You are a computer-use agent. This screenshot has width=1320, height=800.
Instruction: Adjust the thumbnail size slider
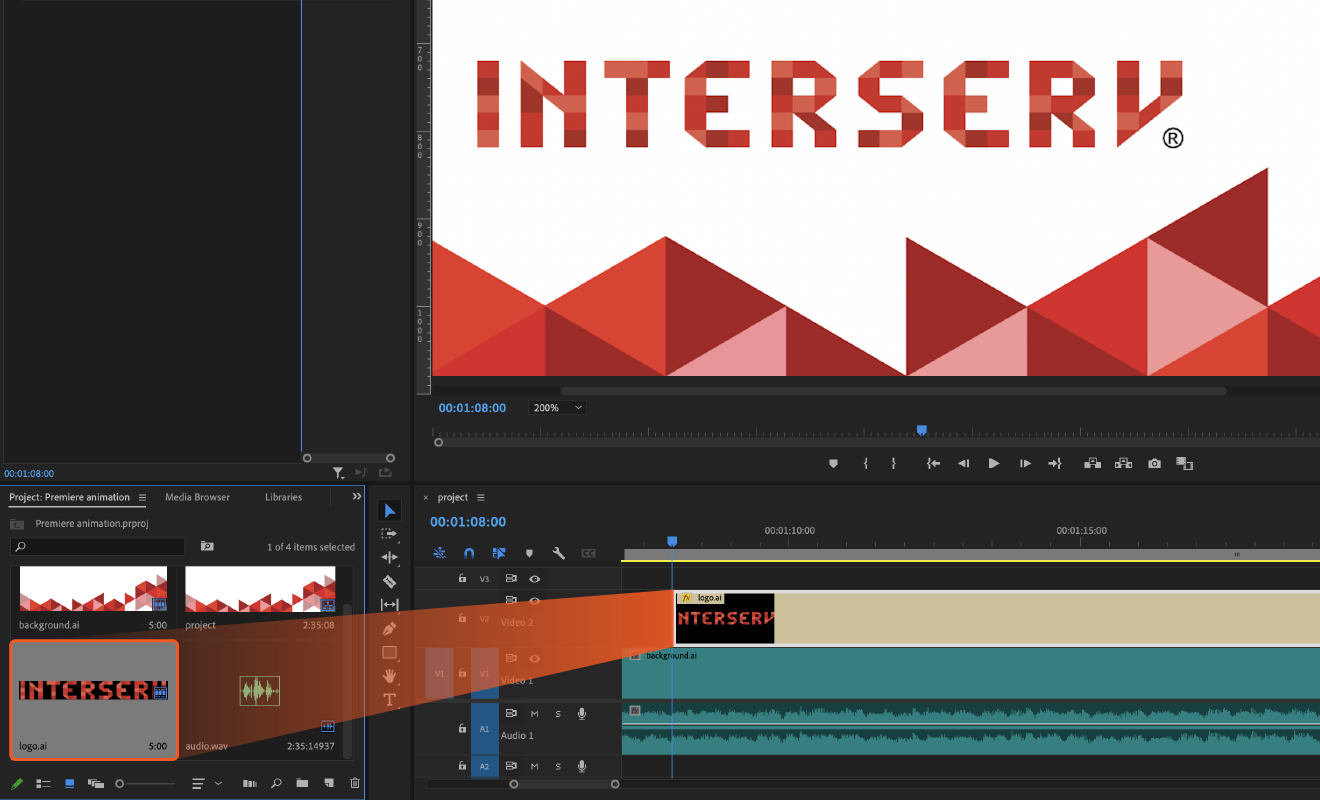pos(120,783)
